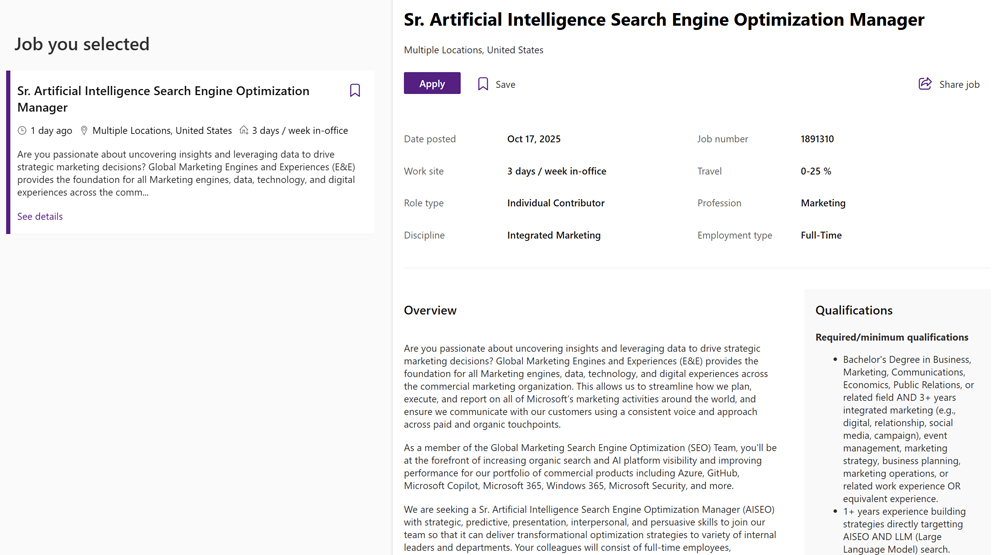Viewport: 1000px width, 555px height.
Task: Click the location pin icon in job card
Action: (x=84, y=130)
